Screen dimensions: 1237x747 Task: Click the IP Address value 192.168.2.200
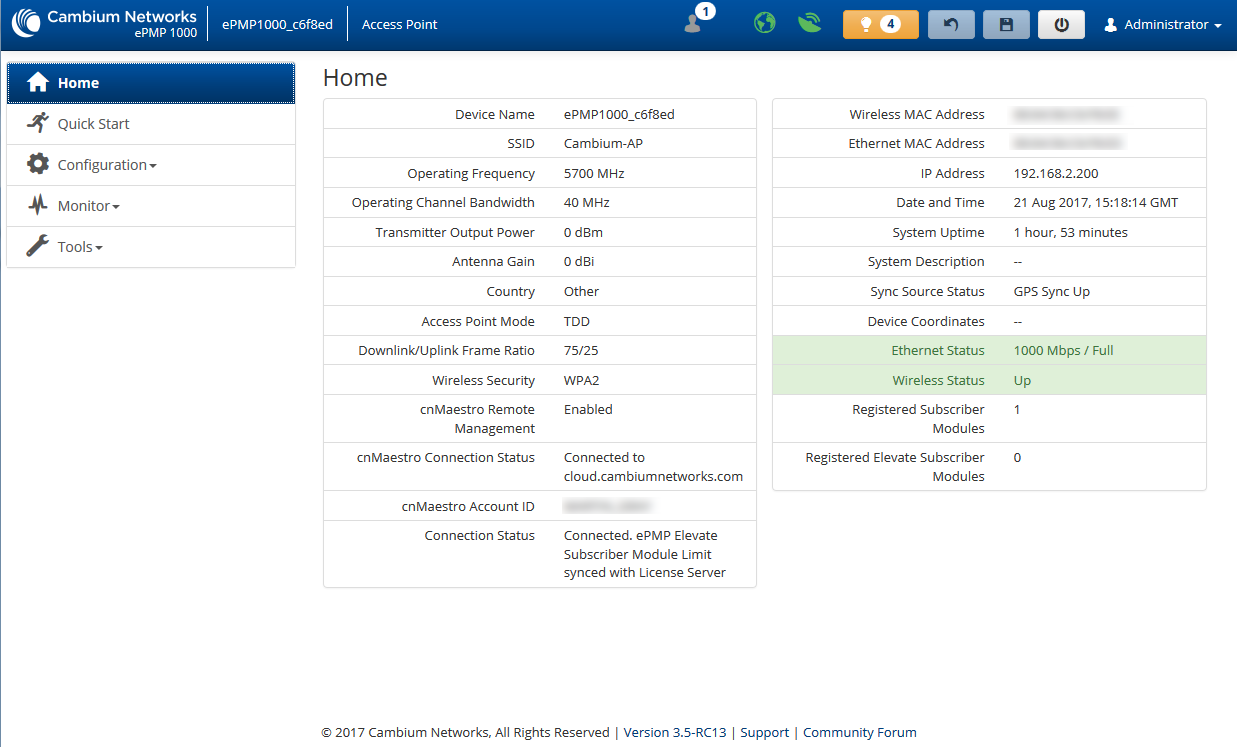pyautogui.click(x=1055, y=173)
